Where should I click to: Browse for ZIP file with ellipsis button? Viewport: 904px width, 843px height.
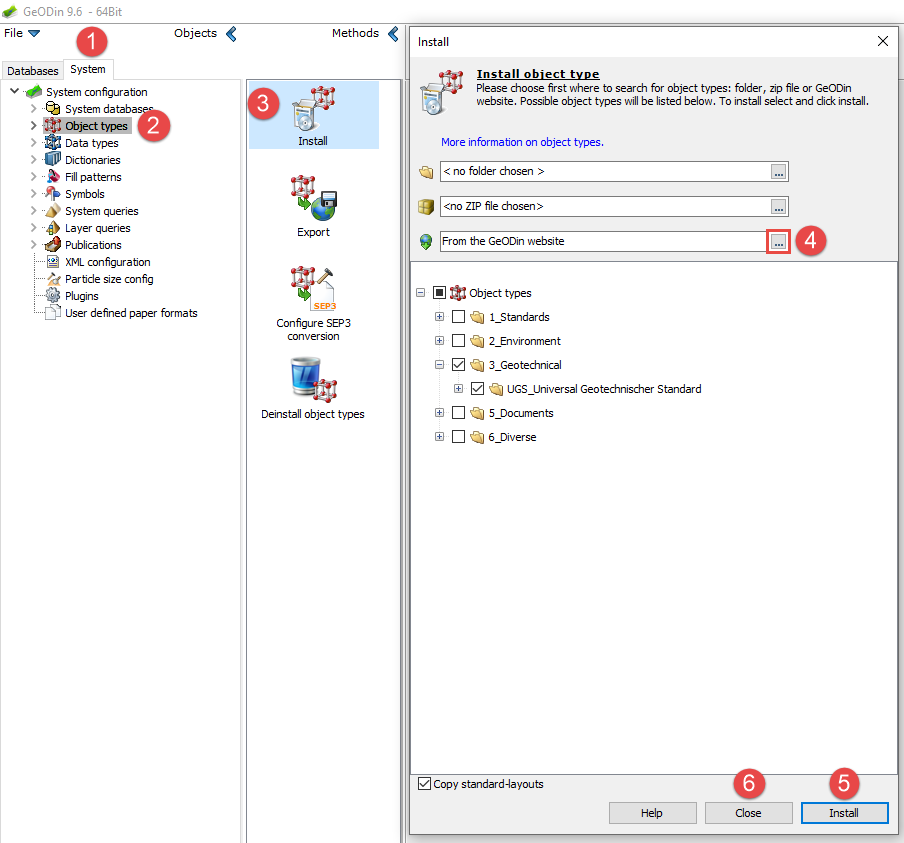pos(778,206)
